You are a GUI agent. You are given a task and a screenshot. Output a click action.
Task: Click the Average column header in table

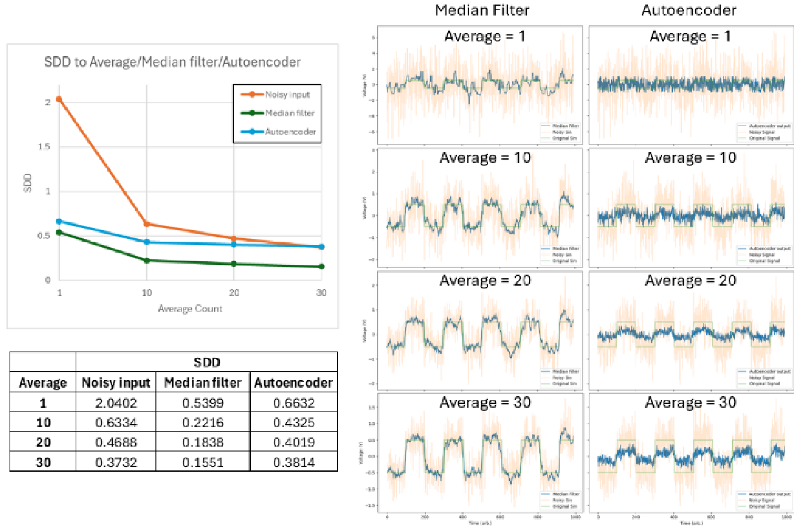point(43,382)
